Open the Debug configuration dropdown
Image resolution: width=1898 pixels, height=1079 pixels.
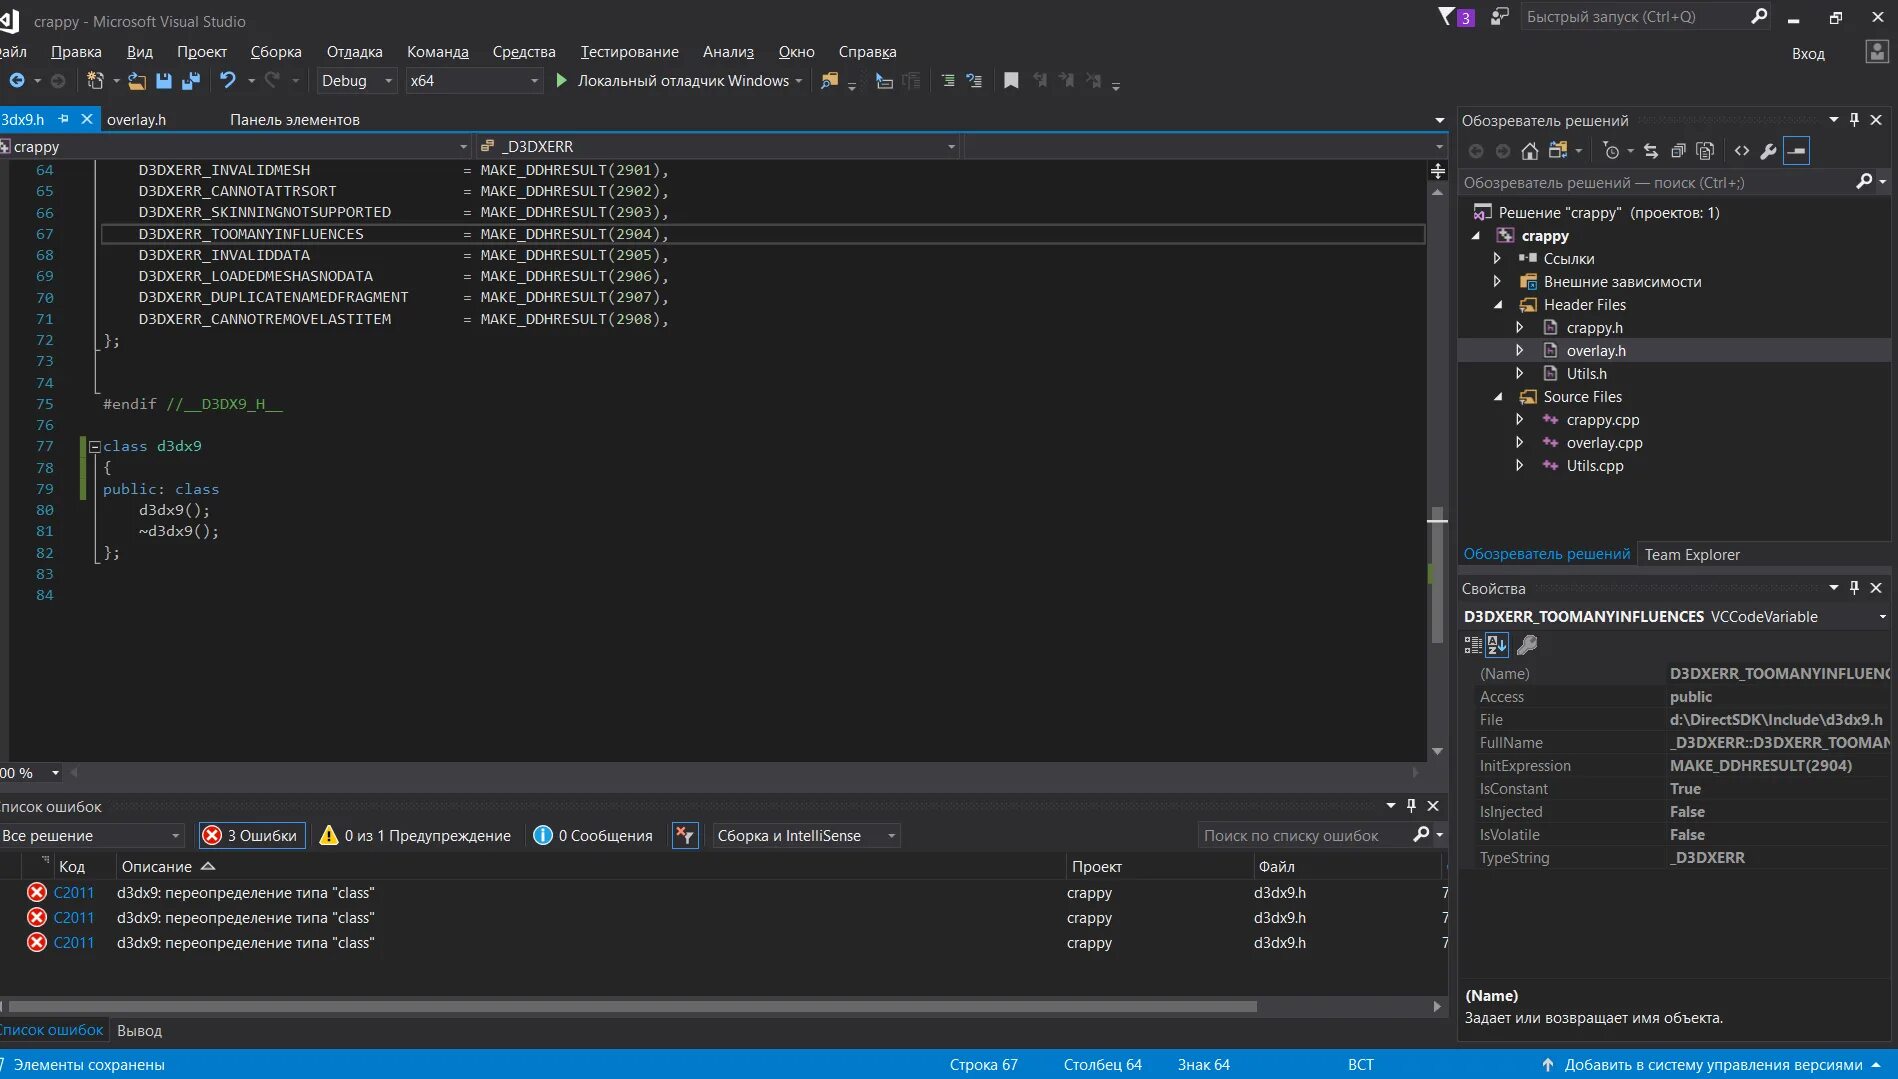tap(358, 81)
